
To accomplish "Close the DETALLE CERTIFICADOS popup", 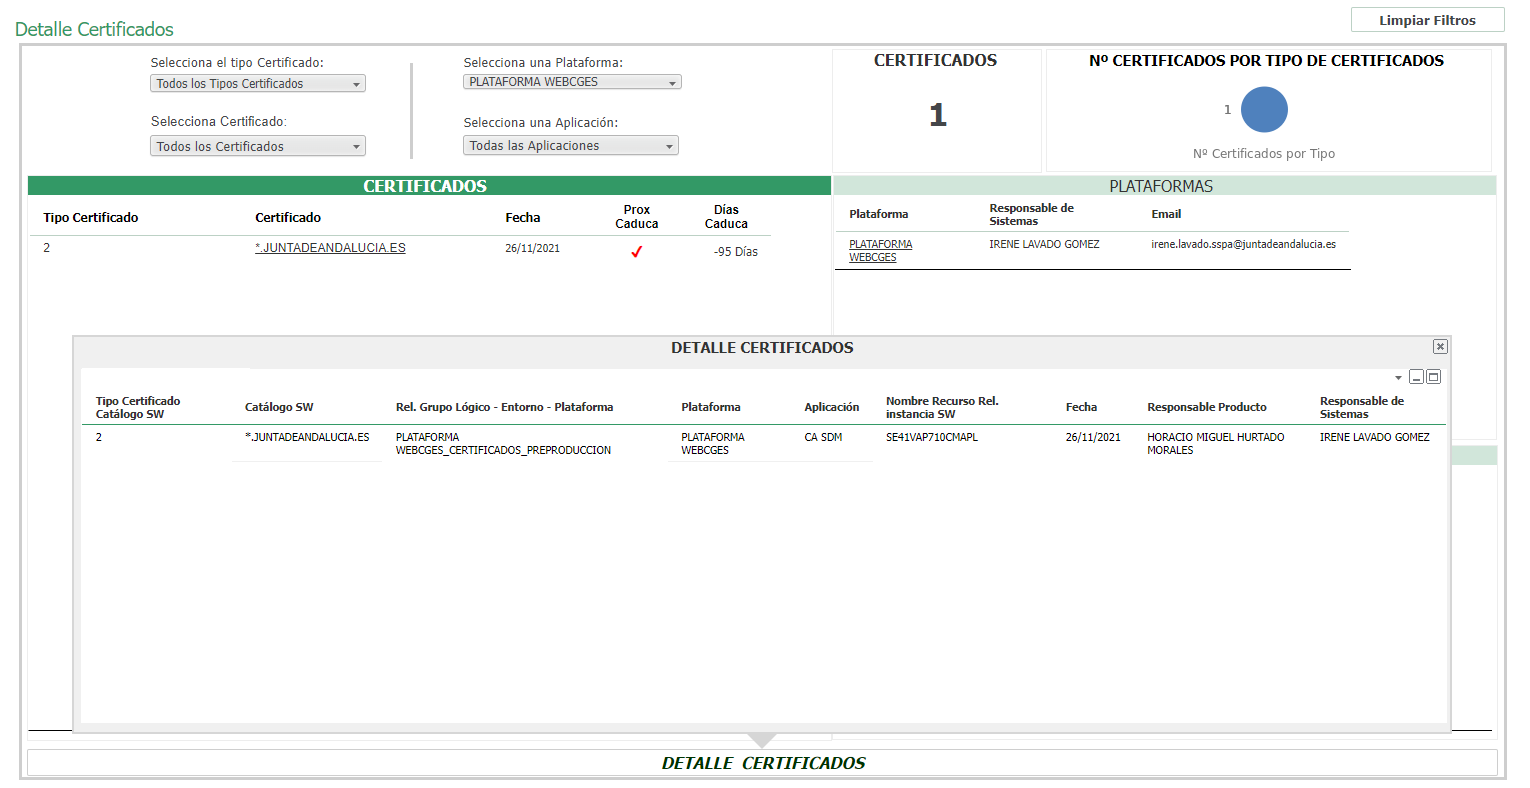I will coord(1440,347).
